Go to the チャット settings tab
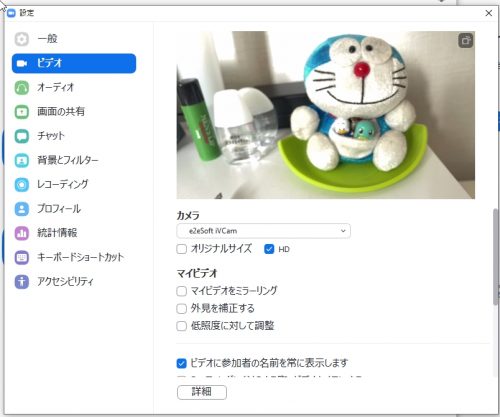Image resolution: width=500 pixels, height=417 pixels. tap(74, 136)
